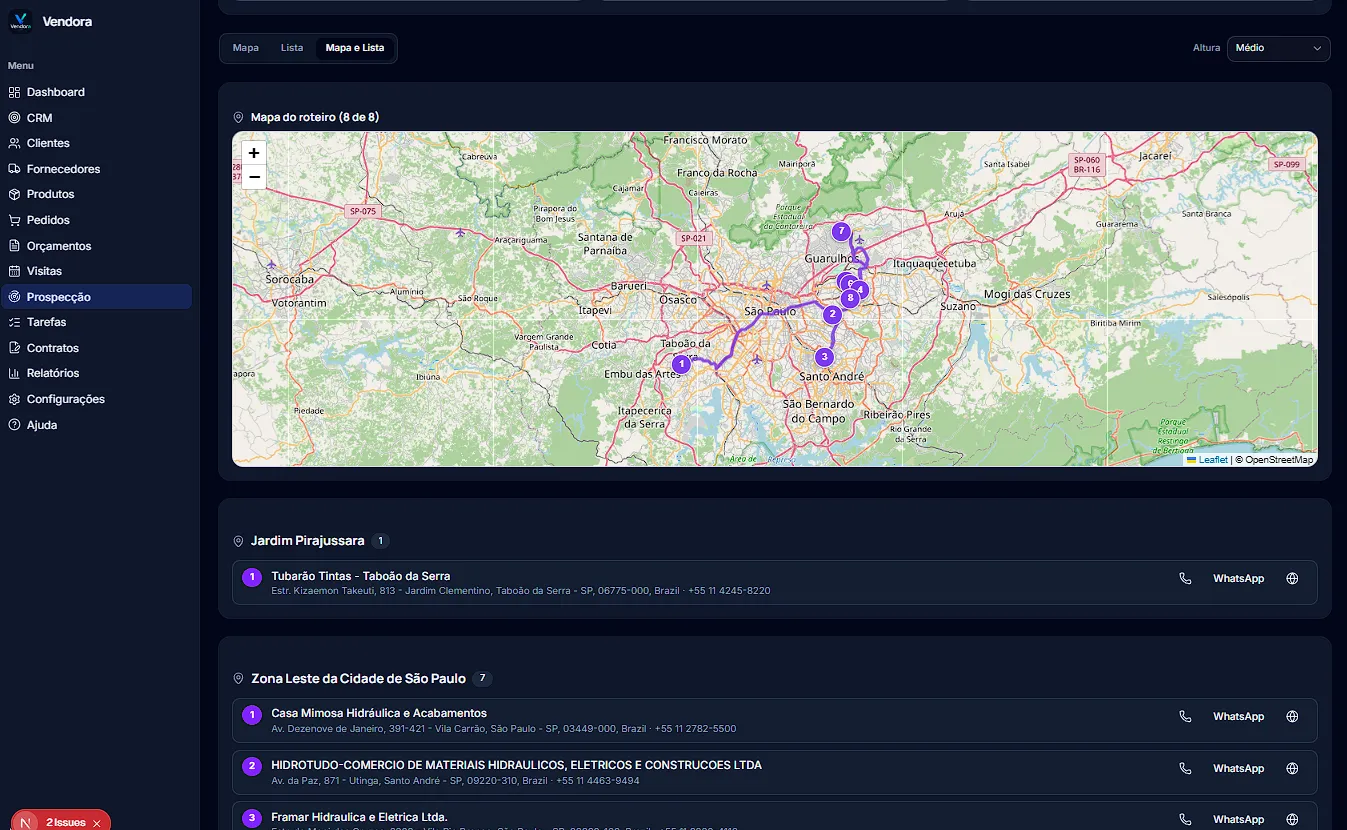Call Casa Mimosa Hidráulica via phone icon

pos(1185,716)
